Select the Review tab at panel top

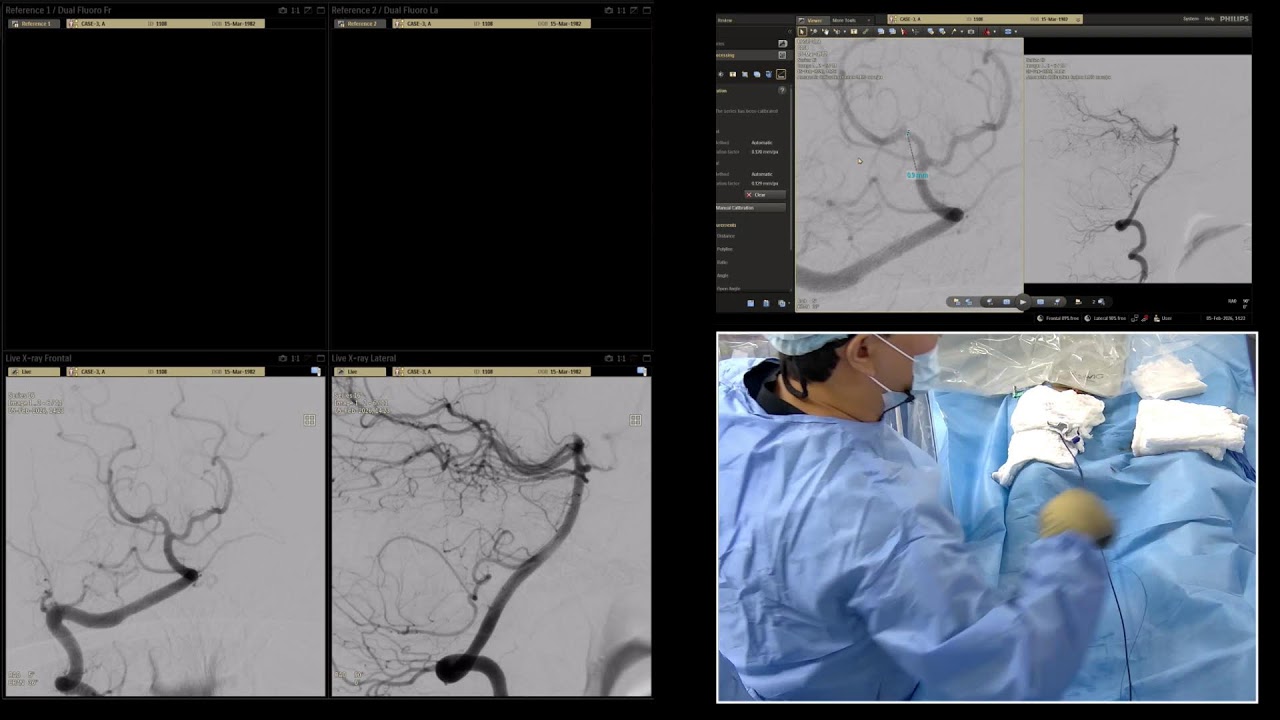725,20
